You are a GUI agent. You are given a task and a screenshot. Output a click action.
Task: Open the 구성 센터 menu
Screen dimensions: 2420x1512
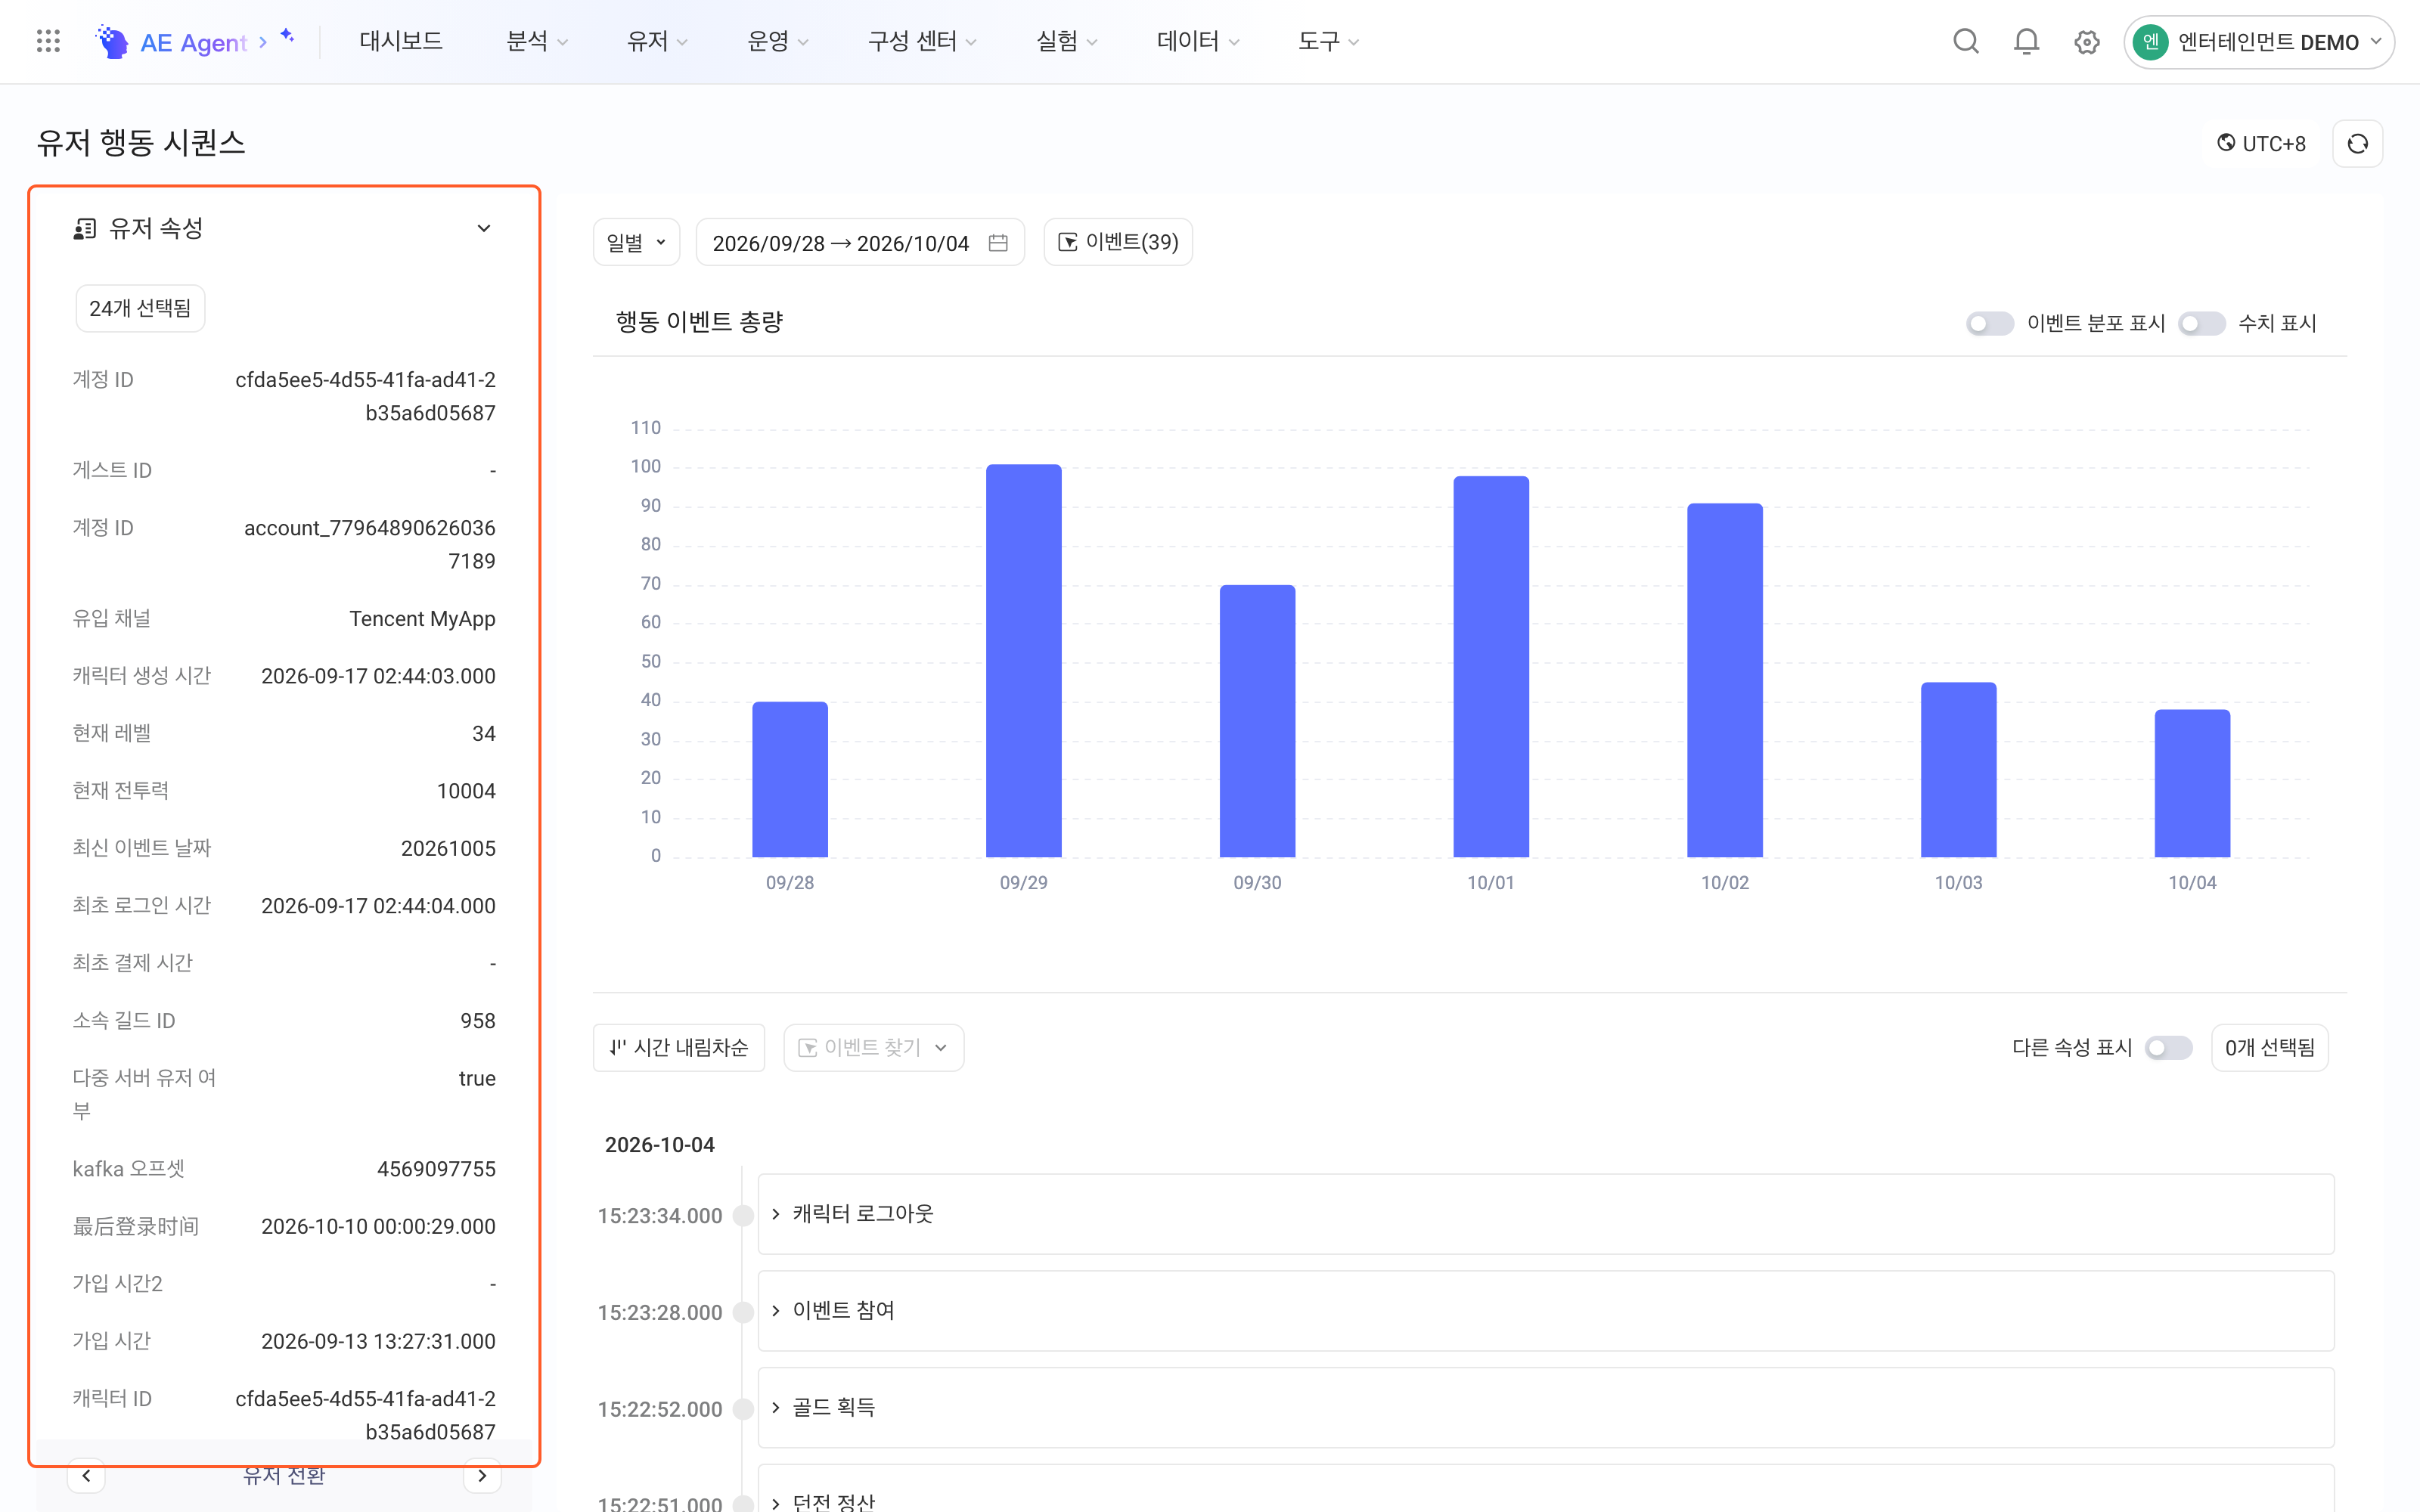click(x=921, y=41)
